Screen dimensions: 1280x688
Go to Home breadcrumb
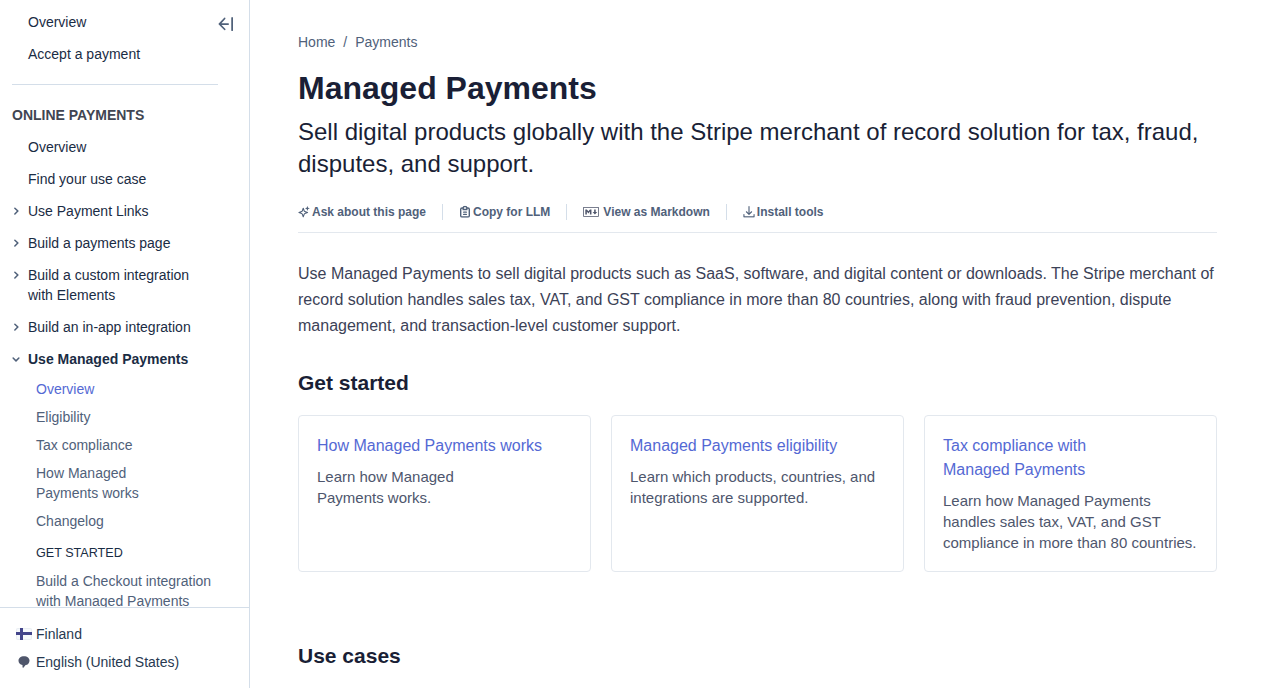click(316, 42)
